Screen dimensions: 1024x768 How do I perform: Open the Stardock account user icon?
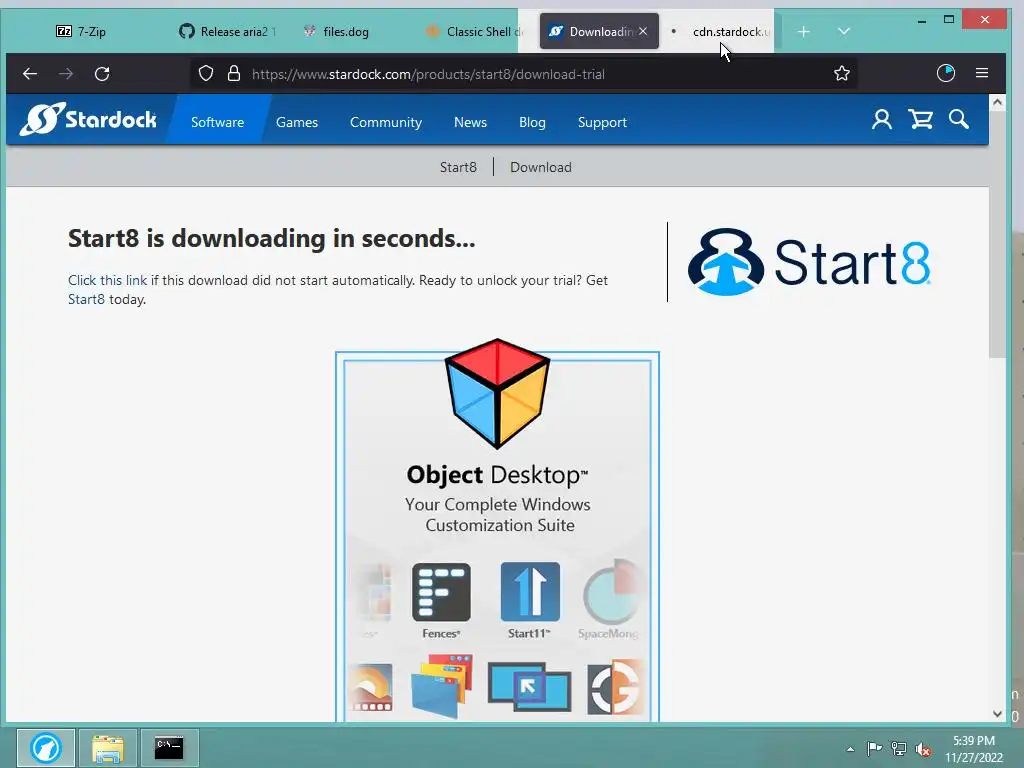coord(882,120)
